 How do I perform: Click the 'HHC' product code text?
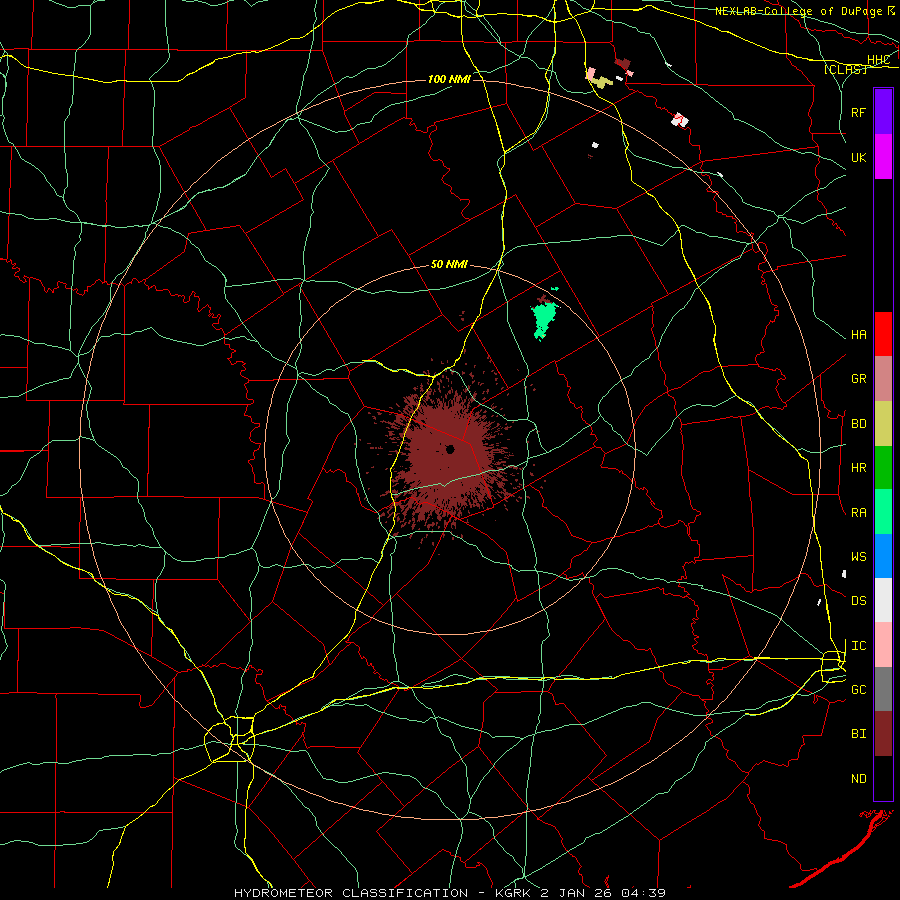pyautogui.click(x=879, y=60)
